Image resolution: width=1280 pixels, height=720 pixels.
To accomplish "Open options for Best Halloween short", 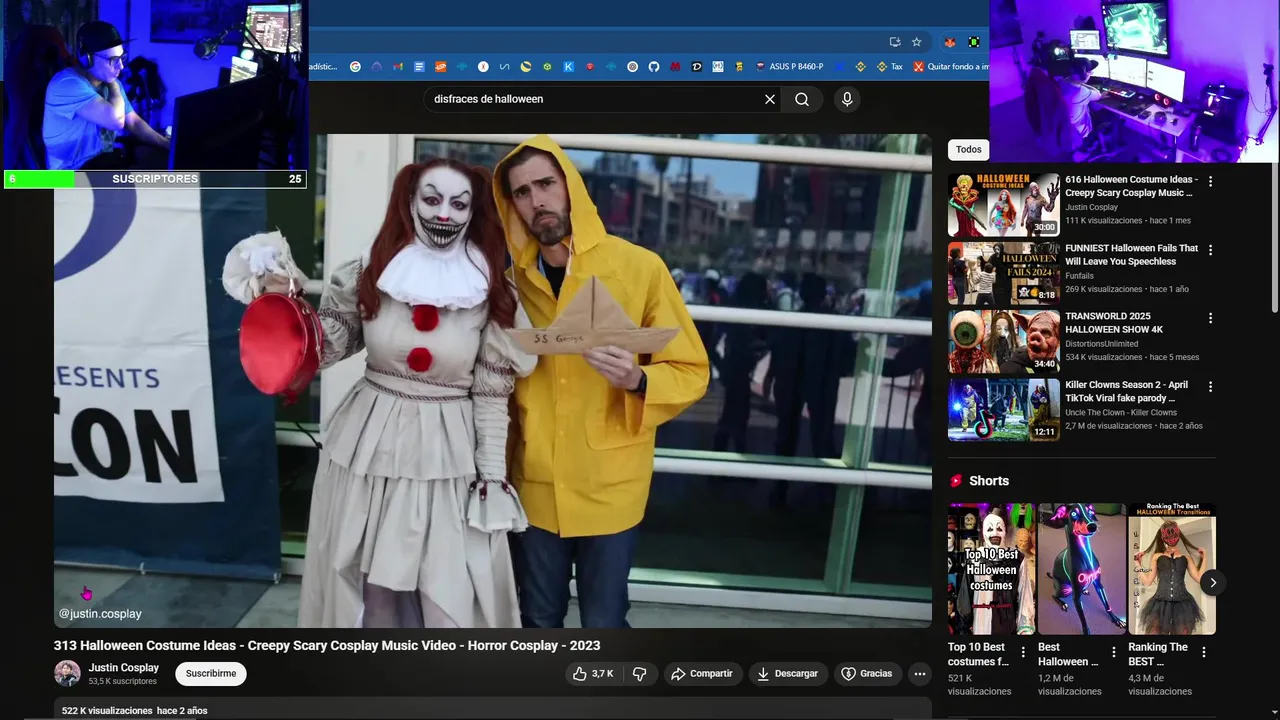I will pyautogui.click(x=1114, y=652).
